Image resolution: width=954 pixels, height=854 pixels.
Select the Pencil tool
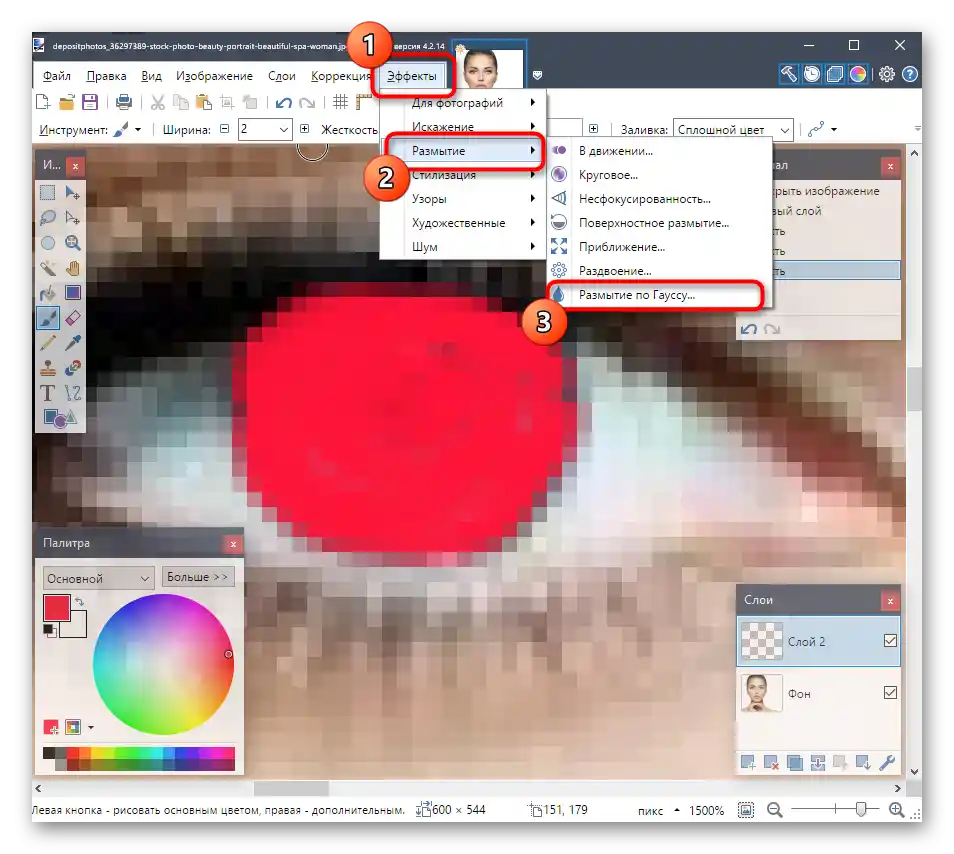coord(47,343)
